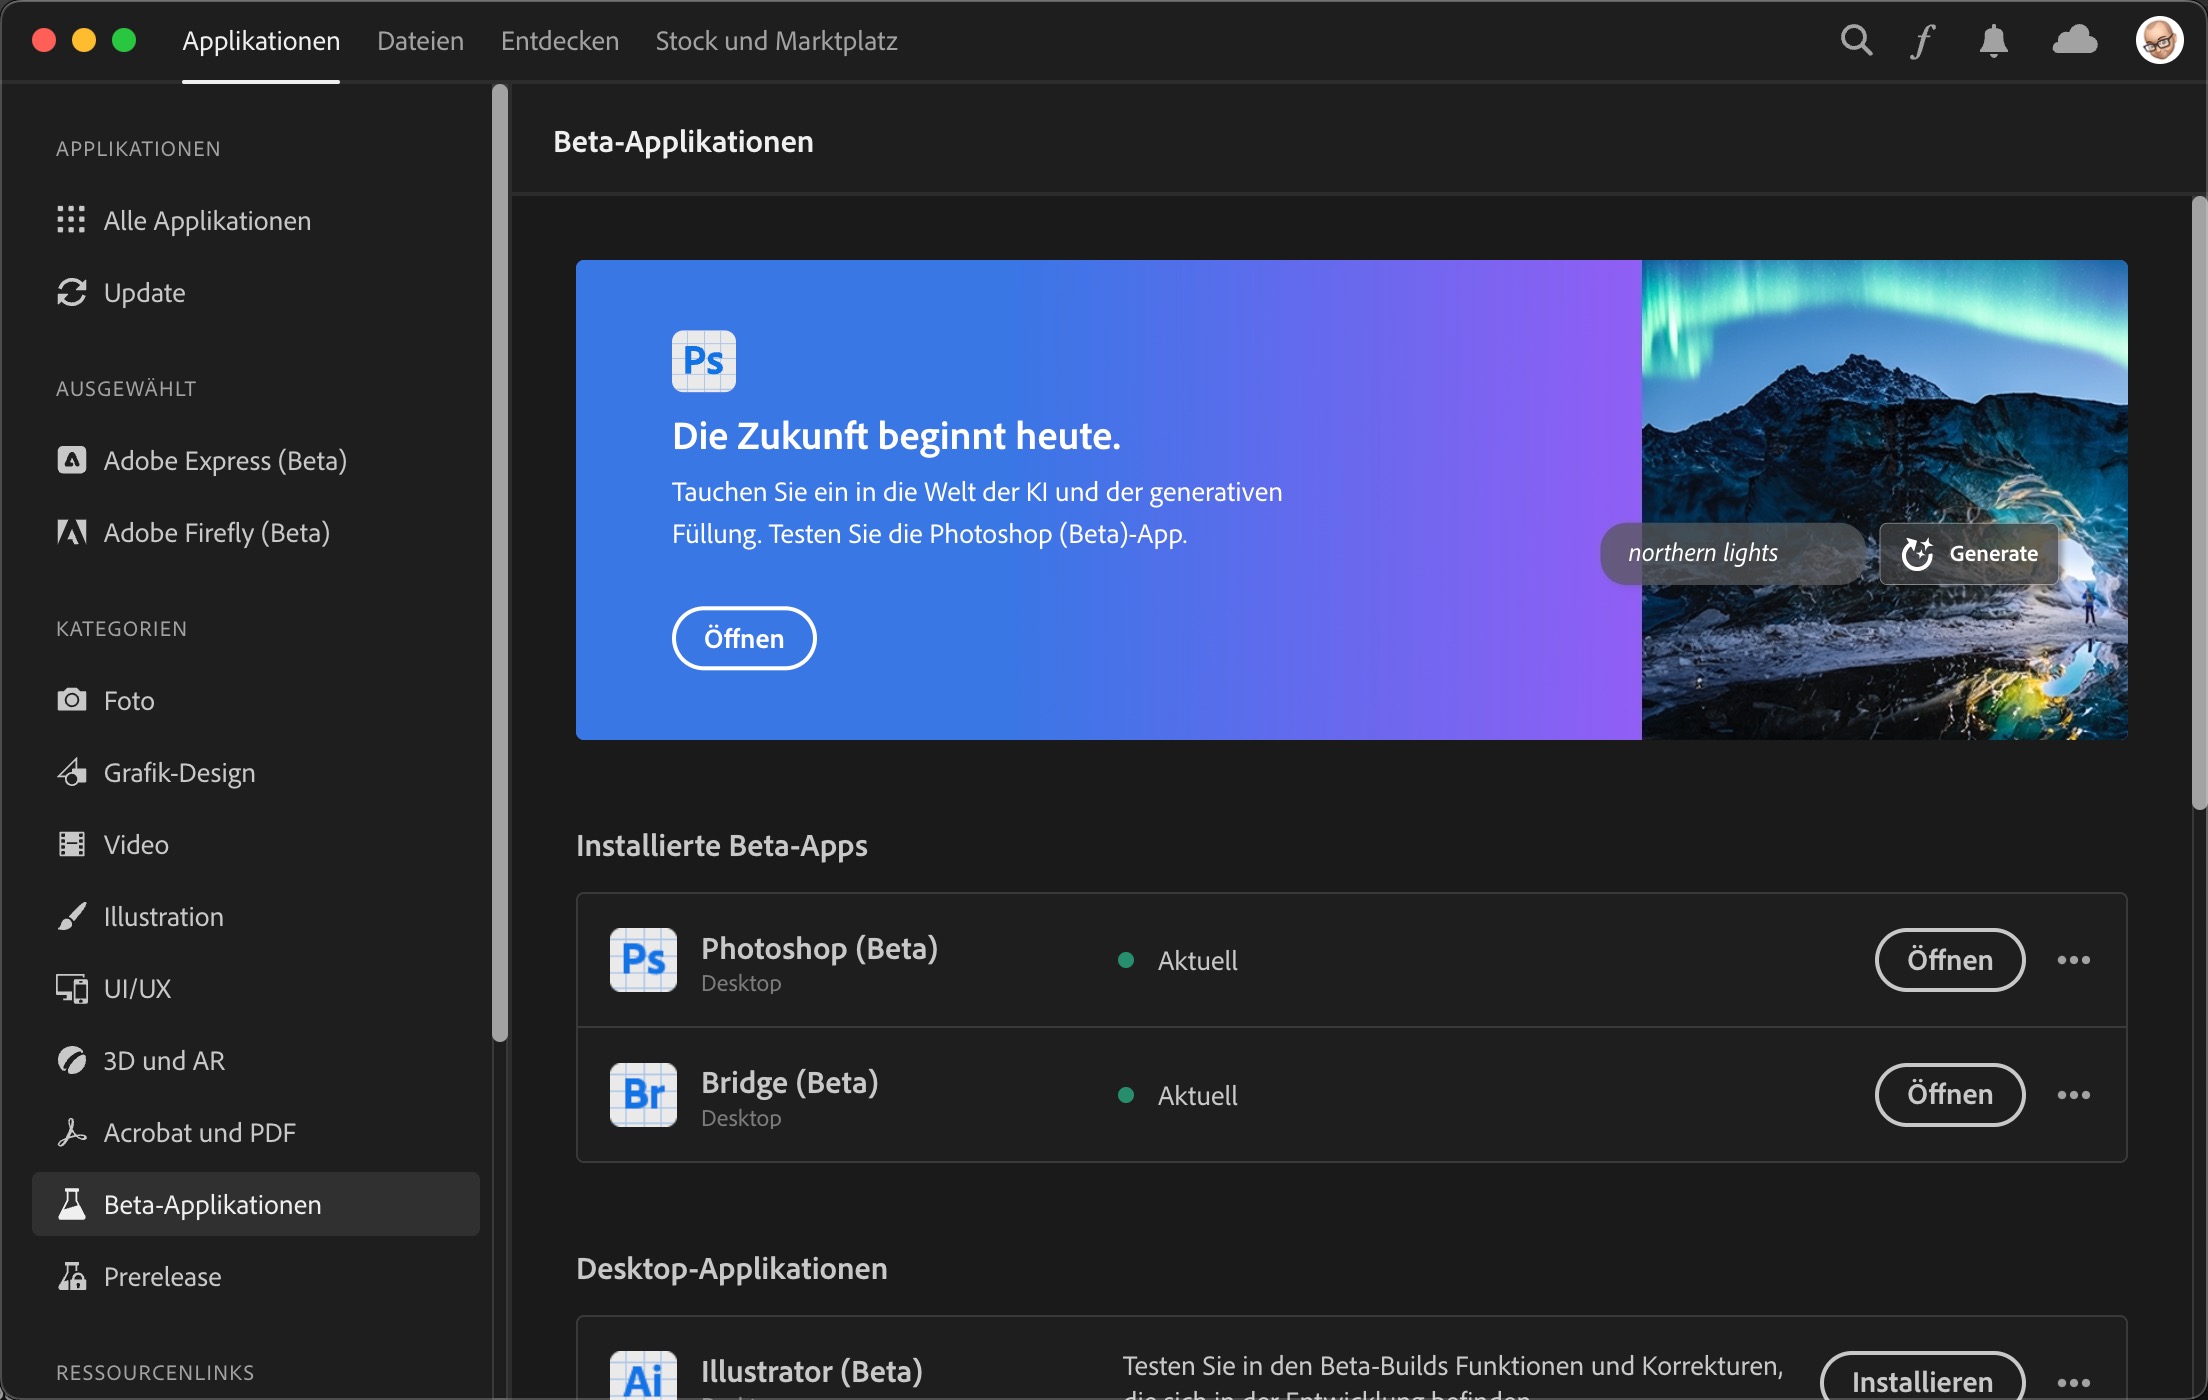Click Photoshop (Beta) app name
Image resolution: width=2208 pixels, height=1400 pixels.
tap(819, 947)
